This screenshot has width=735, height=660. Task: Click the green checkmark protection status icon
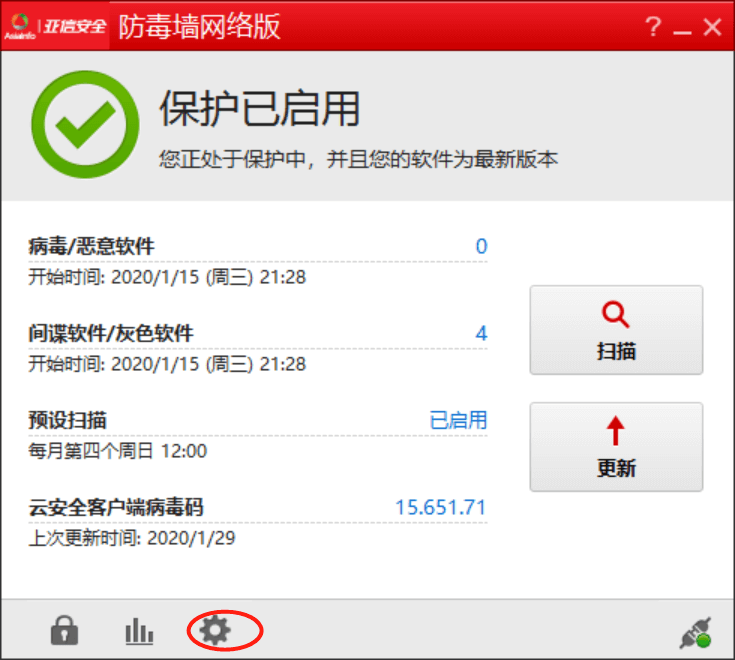point(85,124)
